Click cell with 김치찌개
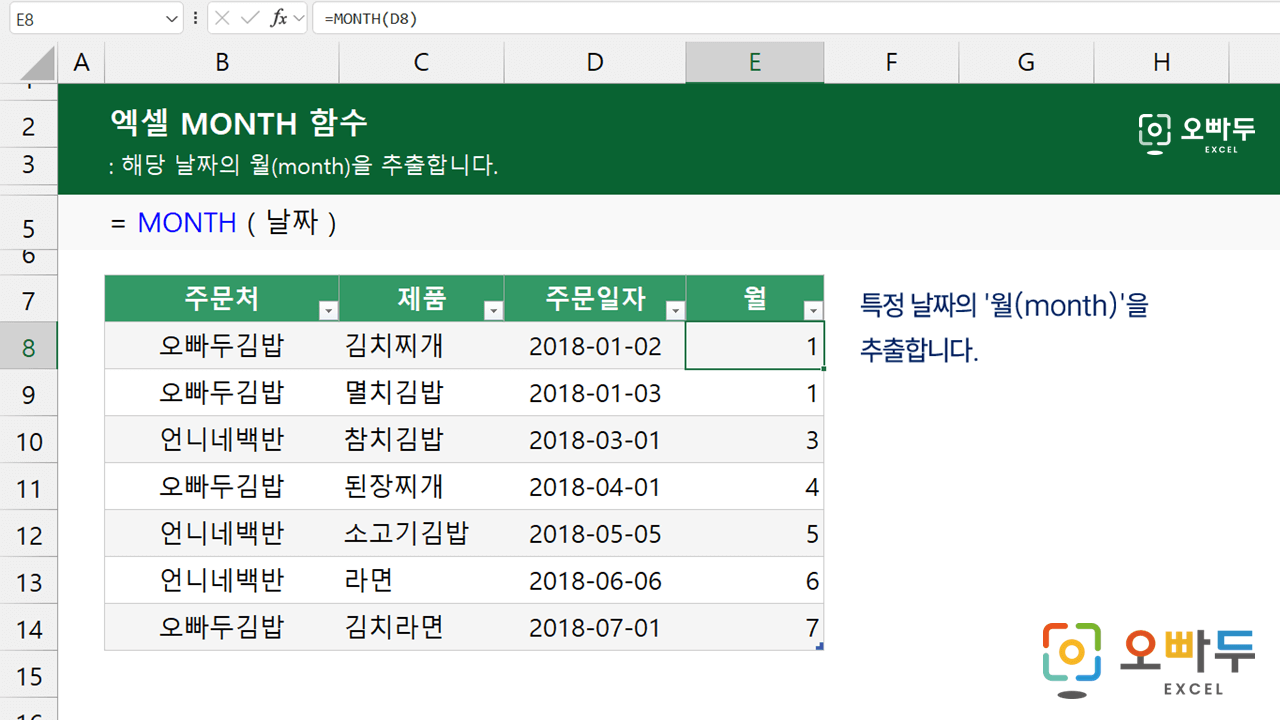Image resolution: width=1280 pixels, height=720 pixels. 421,346
